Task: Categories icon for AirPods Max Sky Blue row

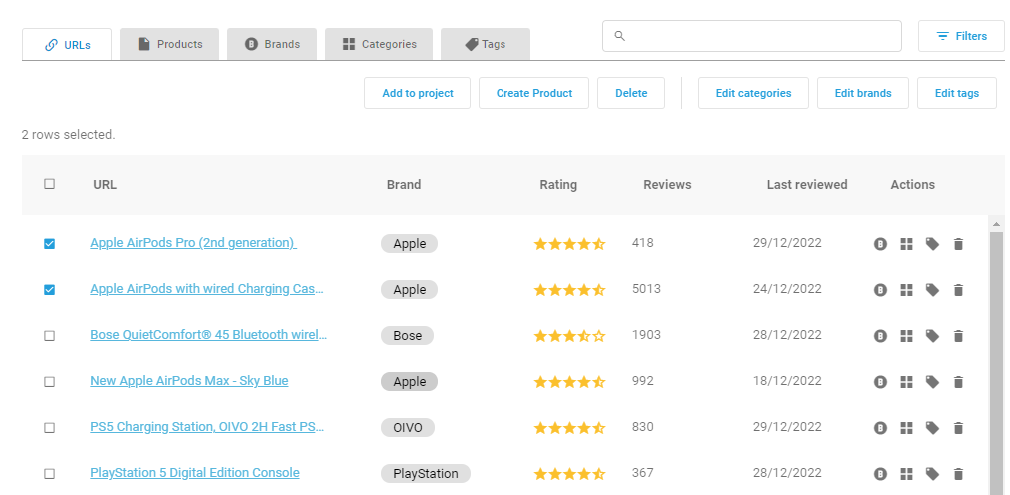Action: (x=906, y=382)
